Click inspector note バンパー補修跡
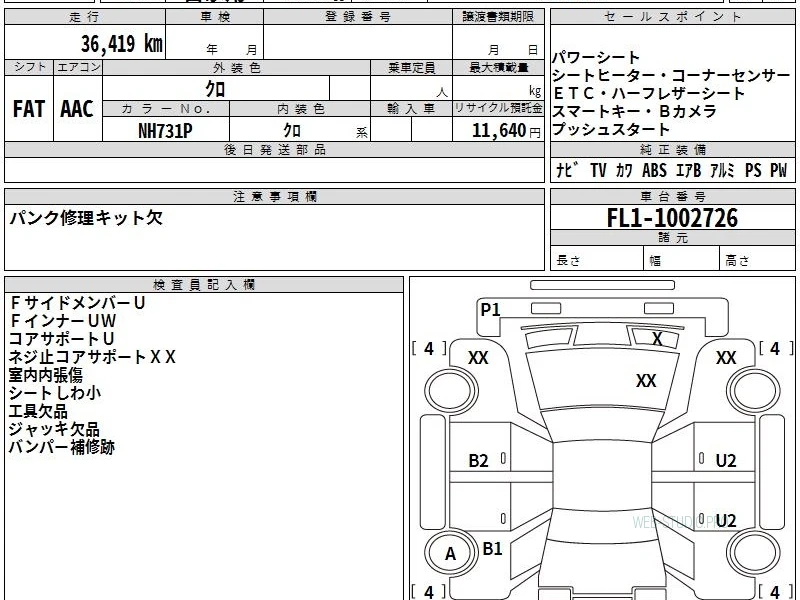 [61, 447]
